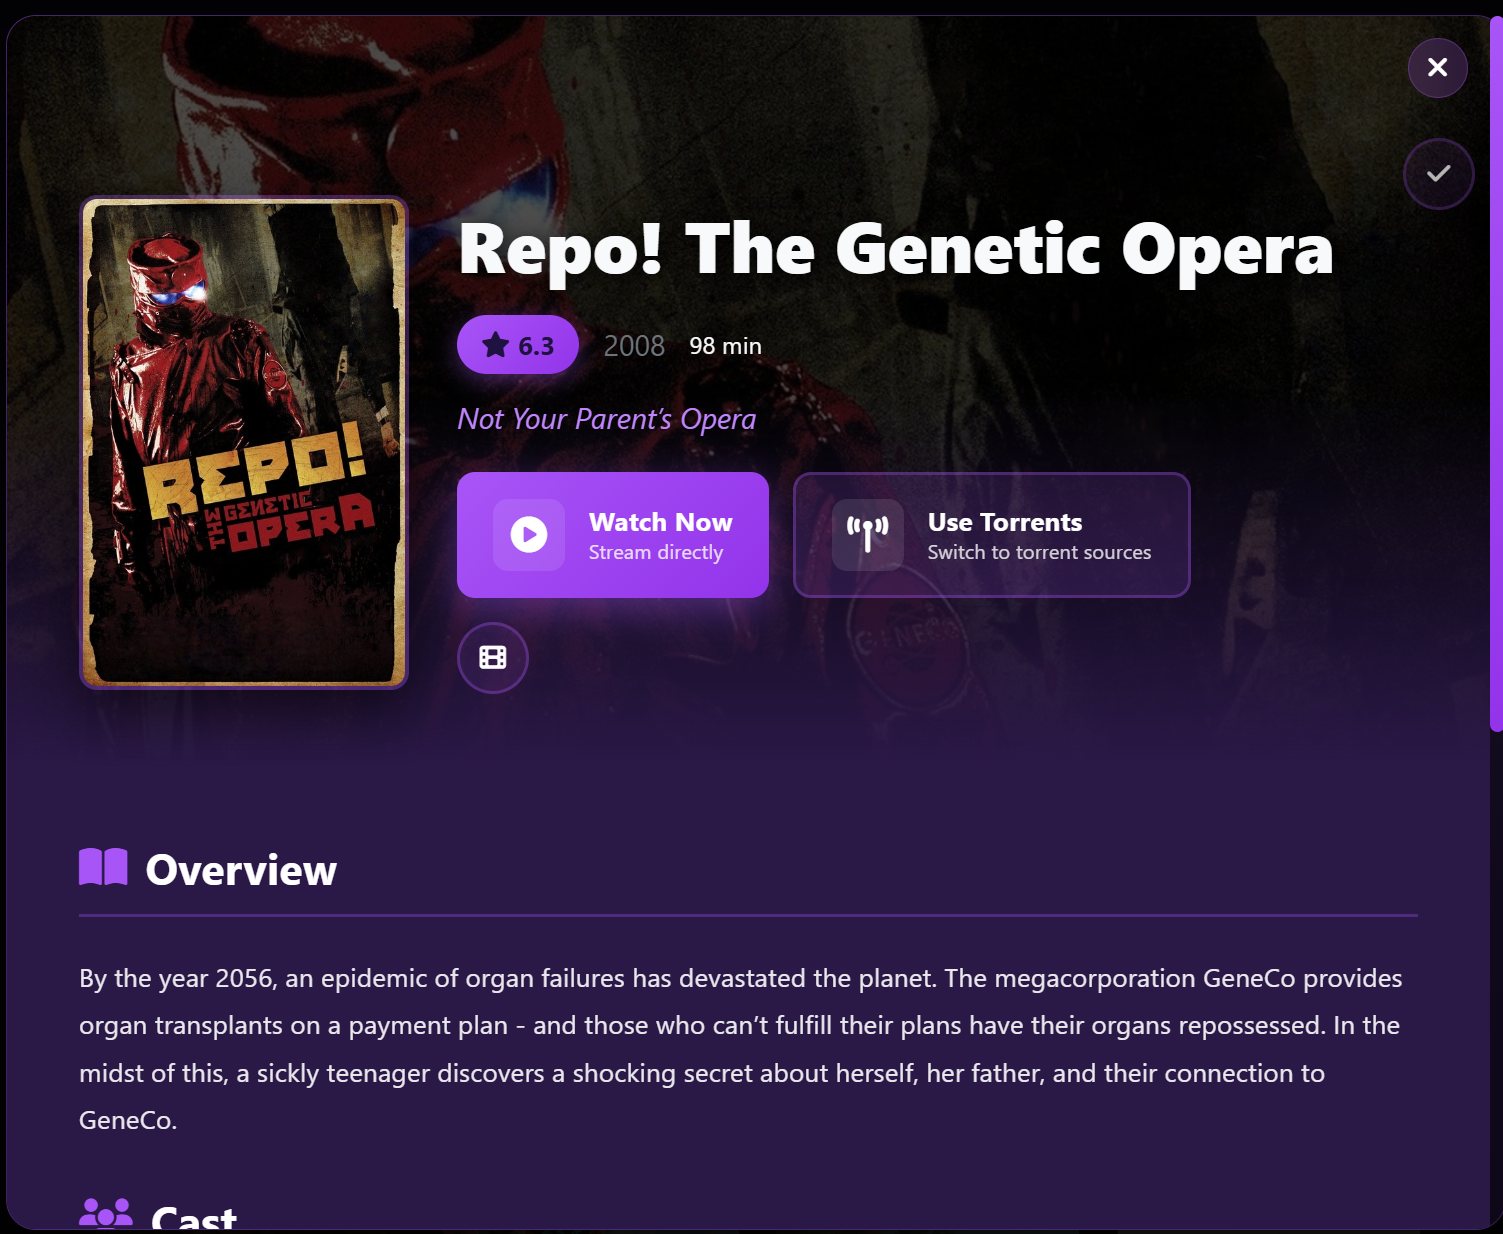Click the purple vertical scrollbar

point(1496,375)
